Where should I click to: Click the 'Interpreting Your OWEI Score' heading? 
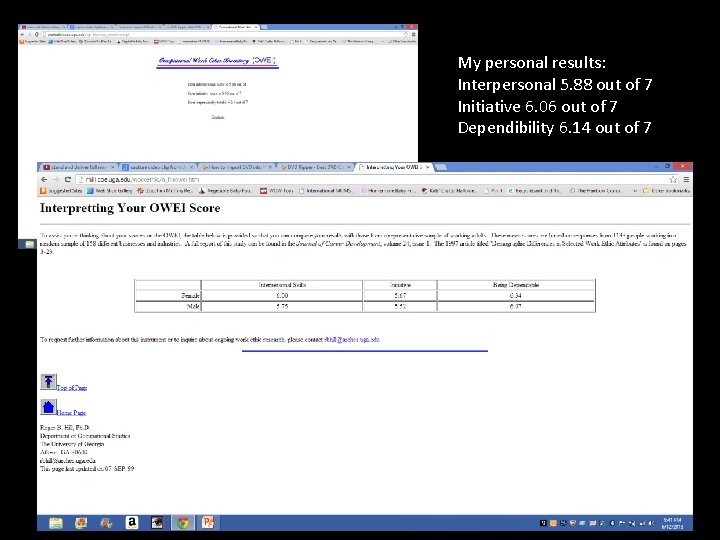pyautogui.click(x=130, y=208)
